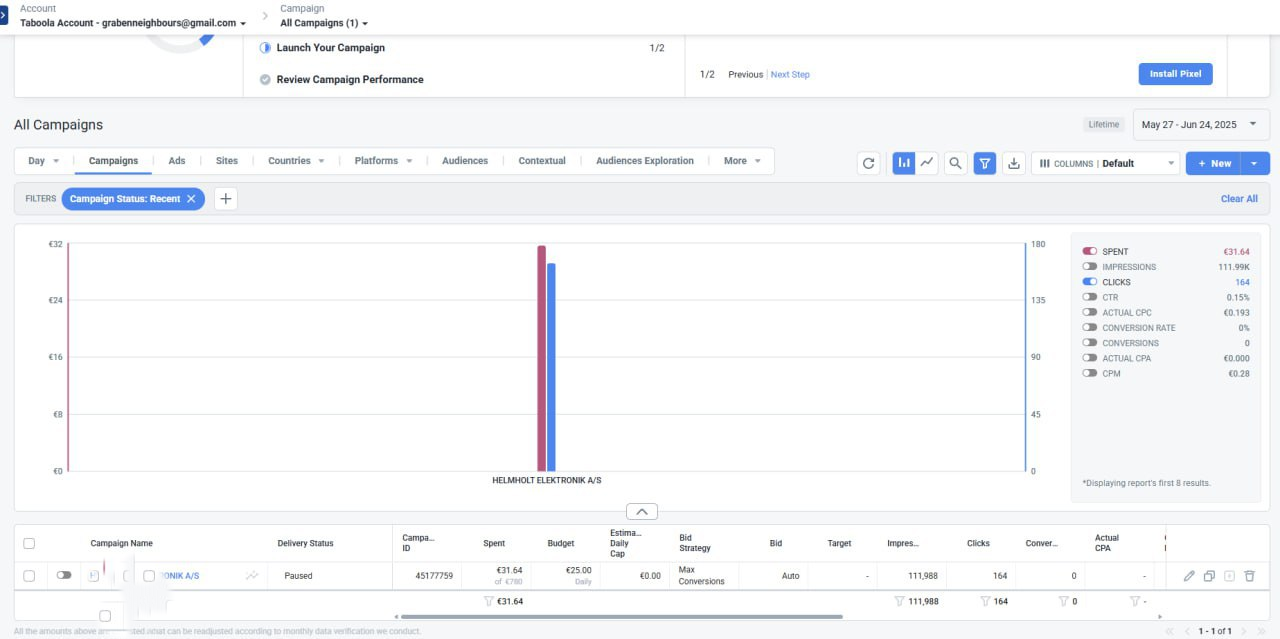Toggle IMPRESSIONS metric in chart legend
1280x639 pixels.
pyautogui.click(x=1090, y=266)
